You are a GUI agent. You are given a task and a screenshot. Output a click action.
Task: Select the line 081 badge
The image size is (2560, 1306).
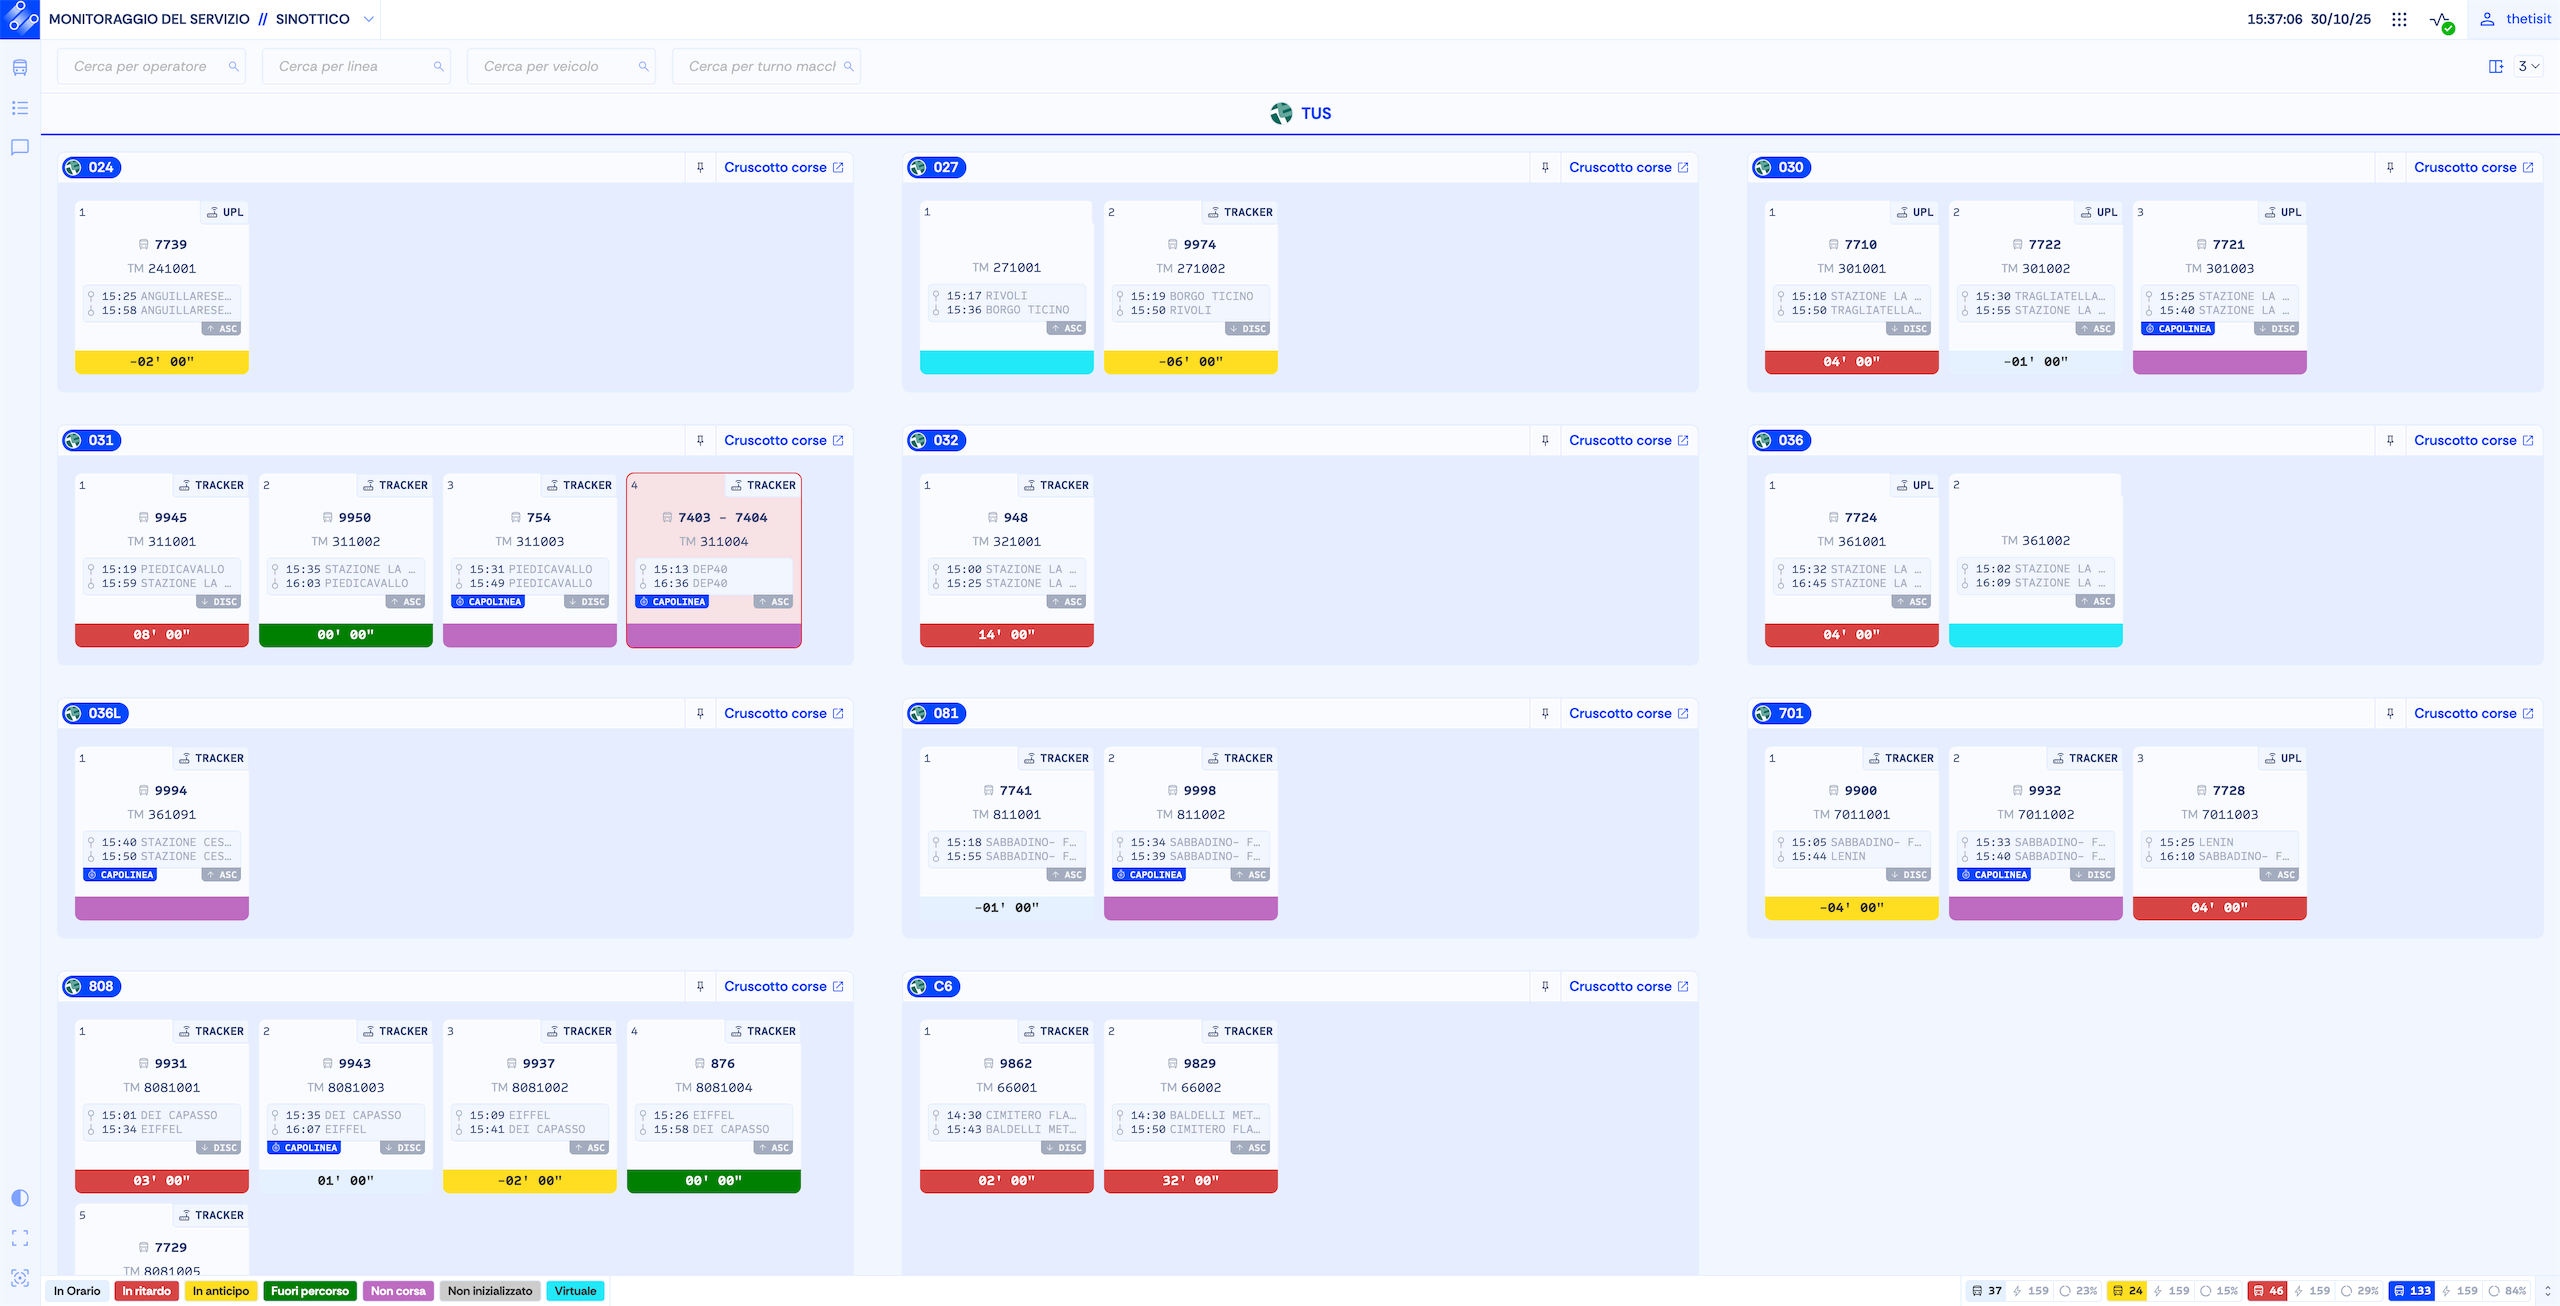(x=936, y=713)
